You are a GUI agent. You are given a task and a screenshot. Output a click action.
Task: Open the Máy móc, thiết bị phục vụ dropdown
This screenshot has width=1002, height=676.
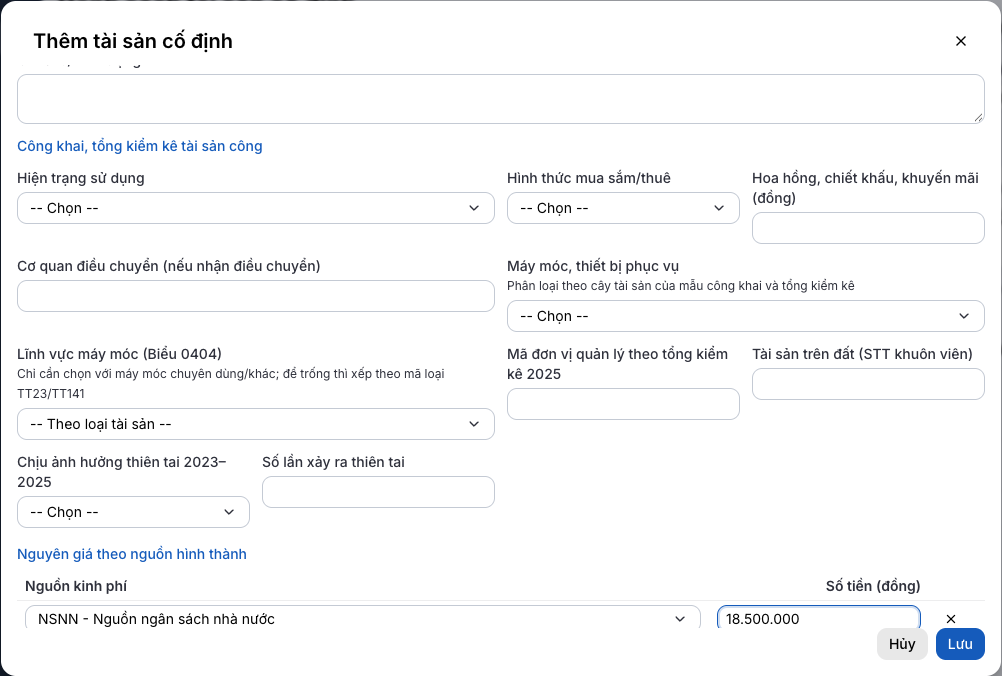(x=746, y=316)
